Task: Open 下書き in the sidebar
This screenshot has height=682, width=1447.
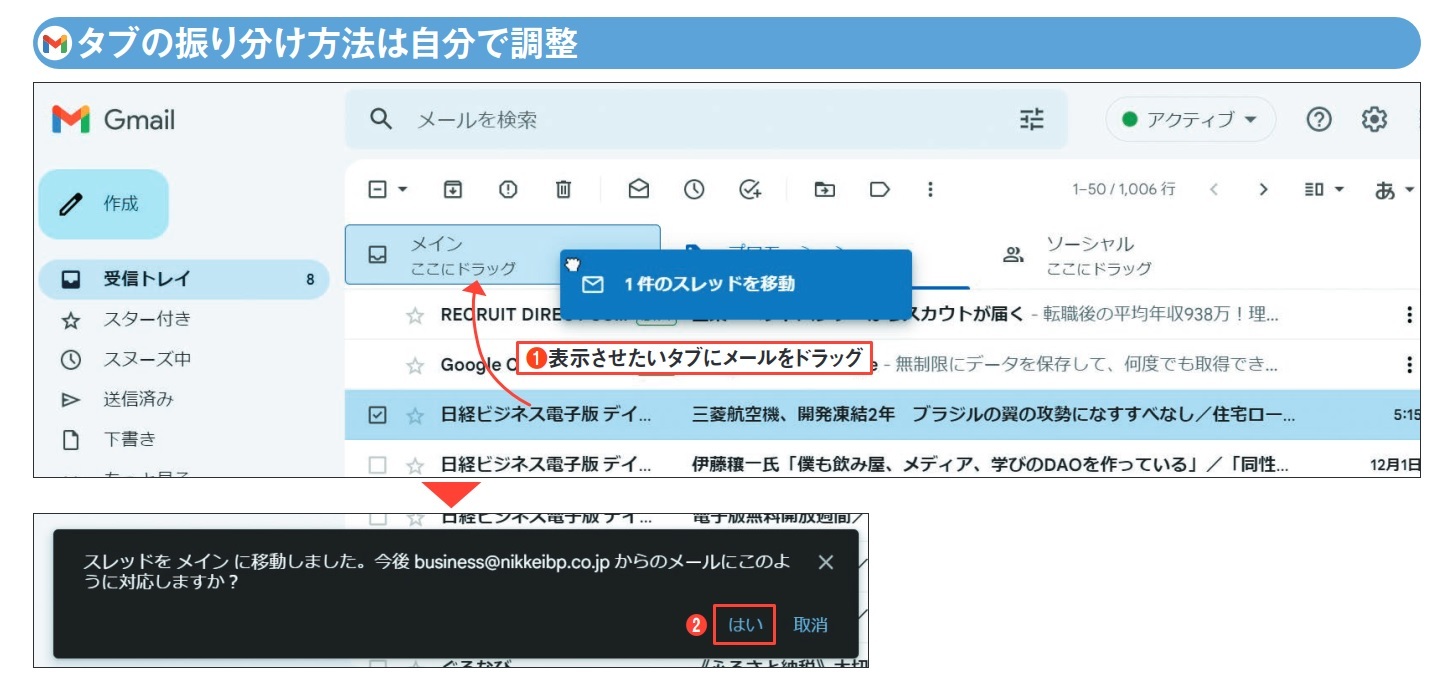Action: (129, 439)
